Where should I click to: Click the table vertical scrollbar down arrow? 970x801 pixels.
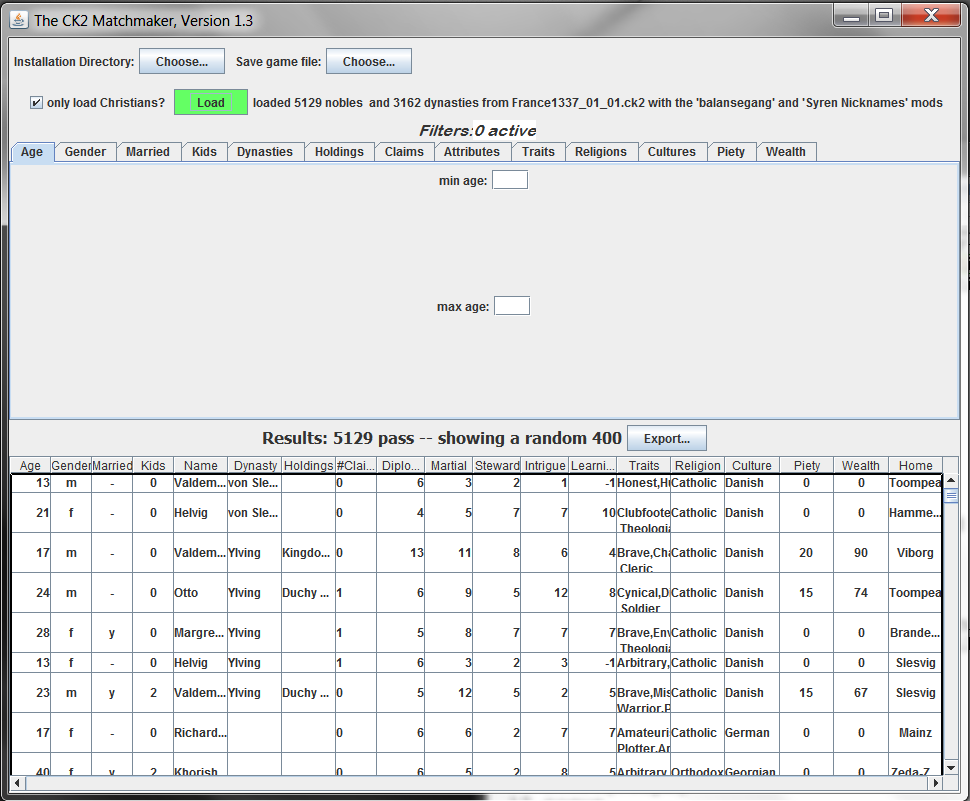click(951, 768)
